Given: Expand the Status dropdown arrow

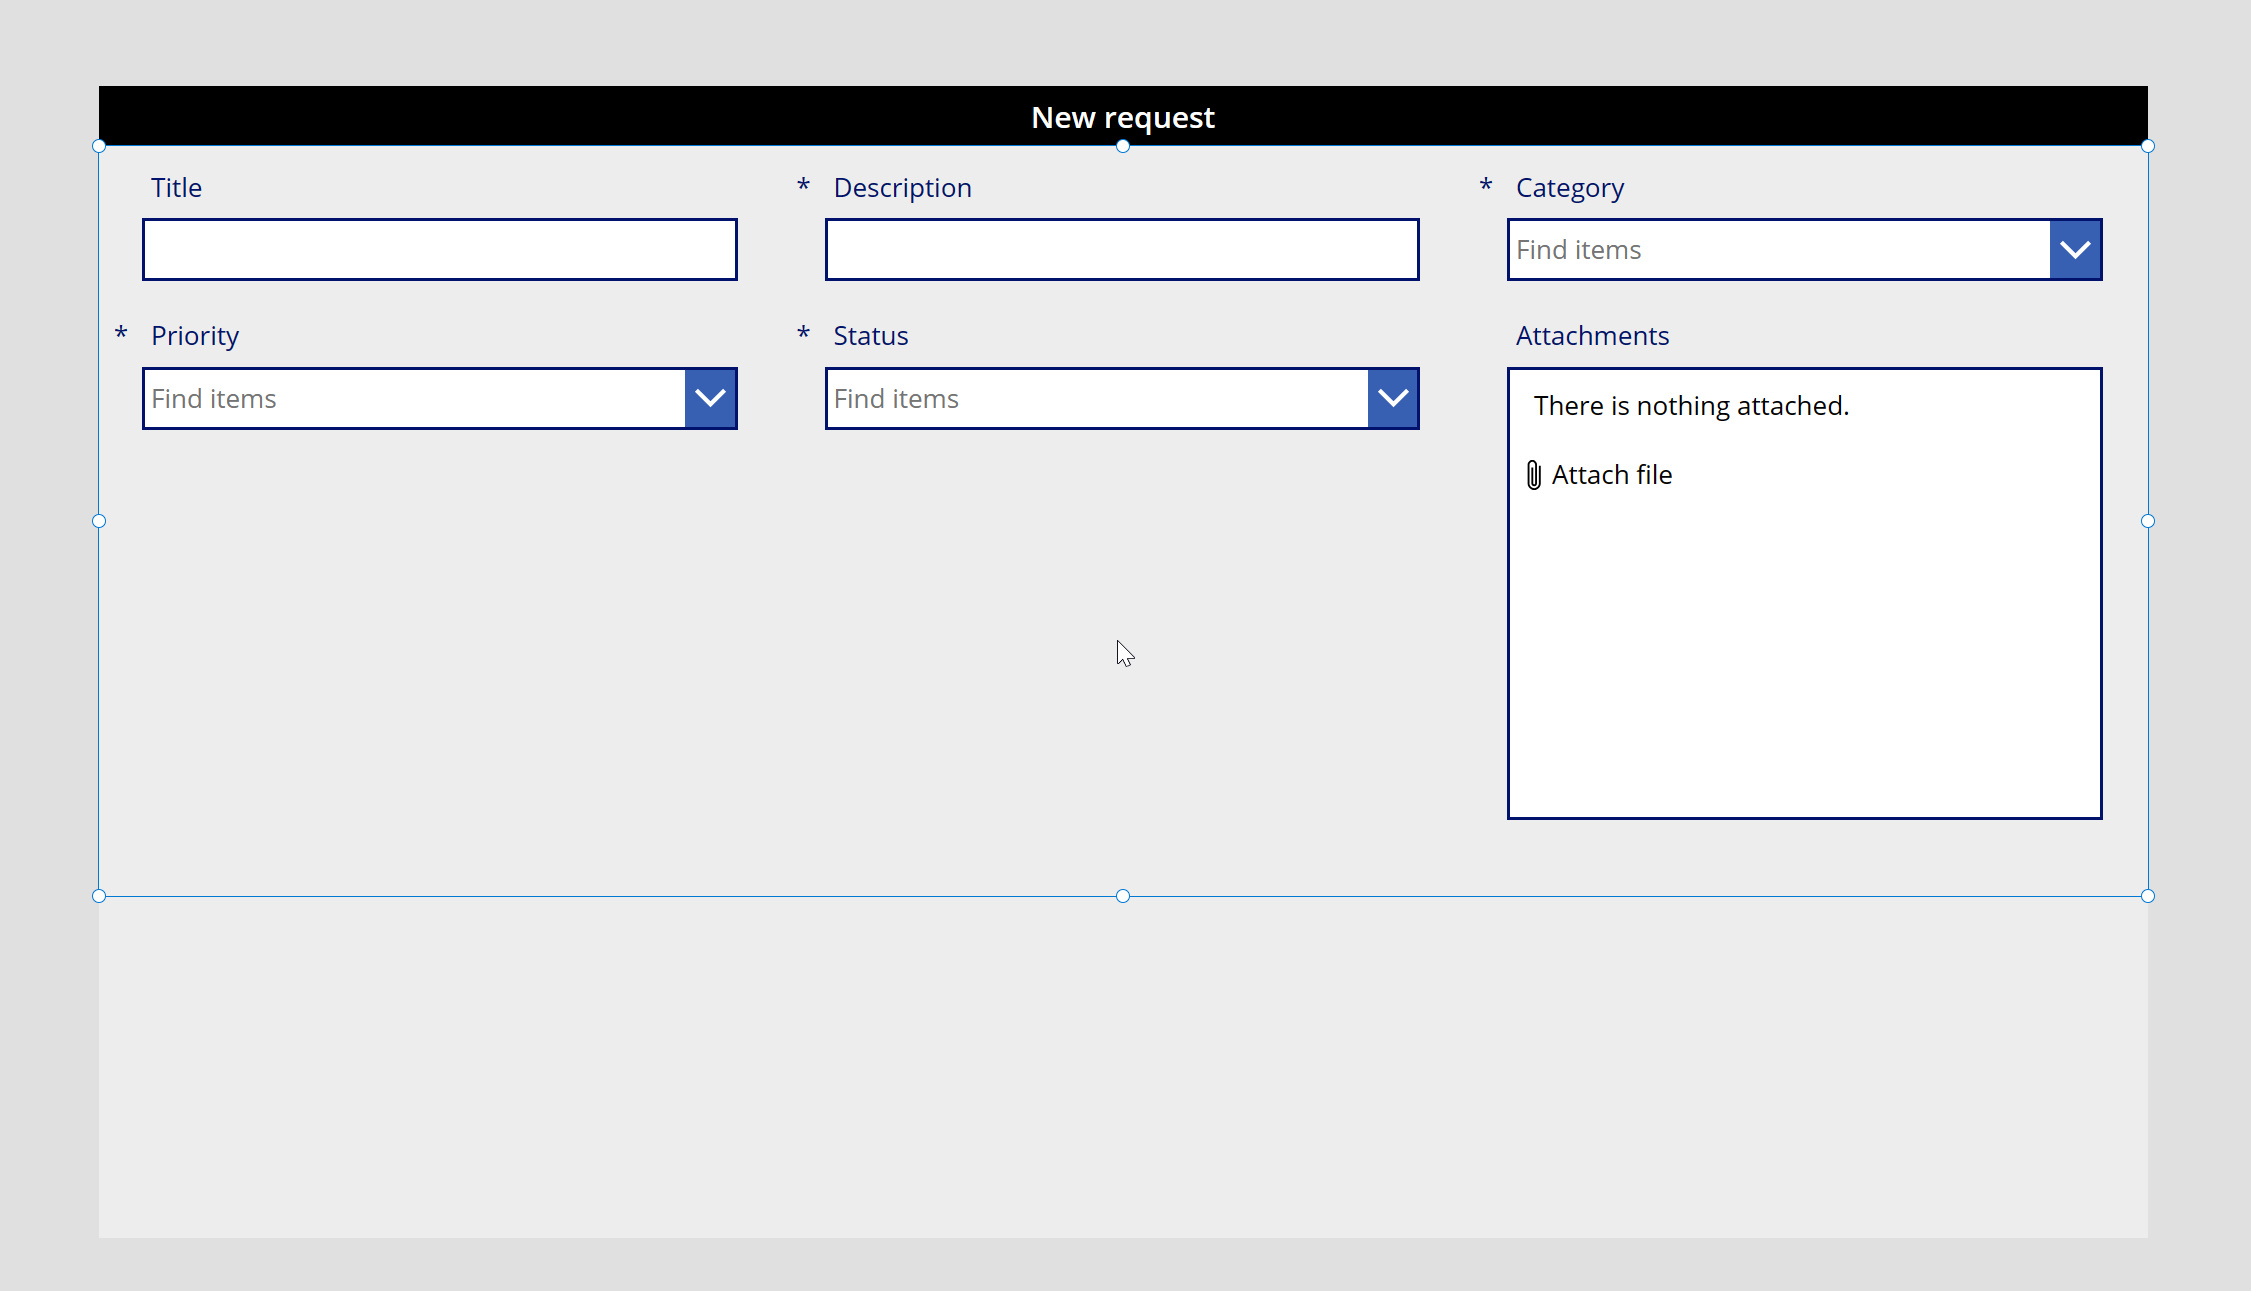Looking at the screenshot, I should (1393, 399).
